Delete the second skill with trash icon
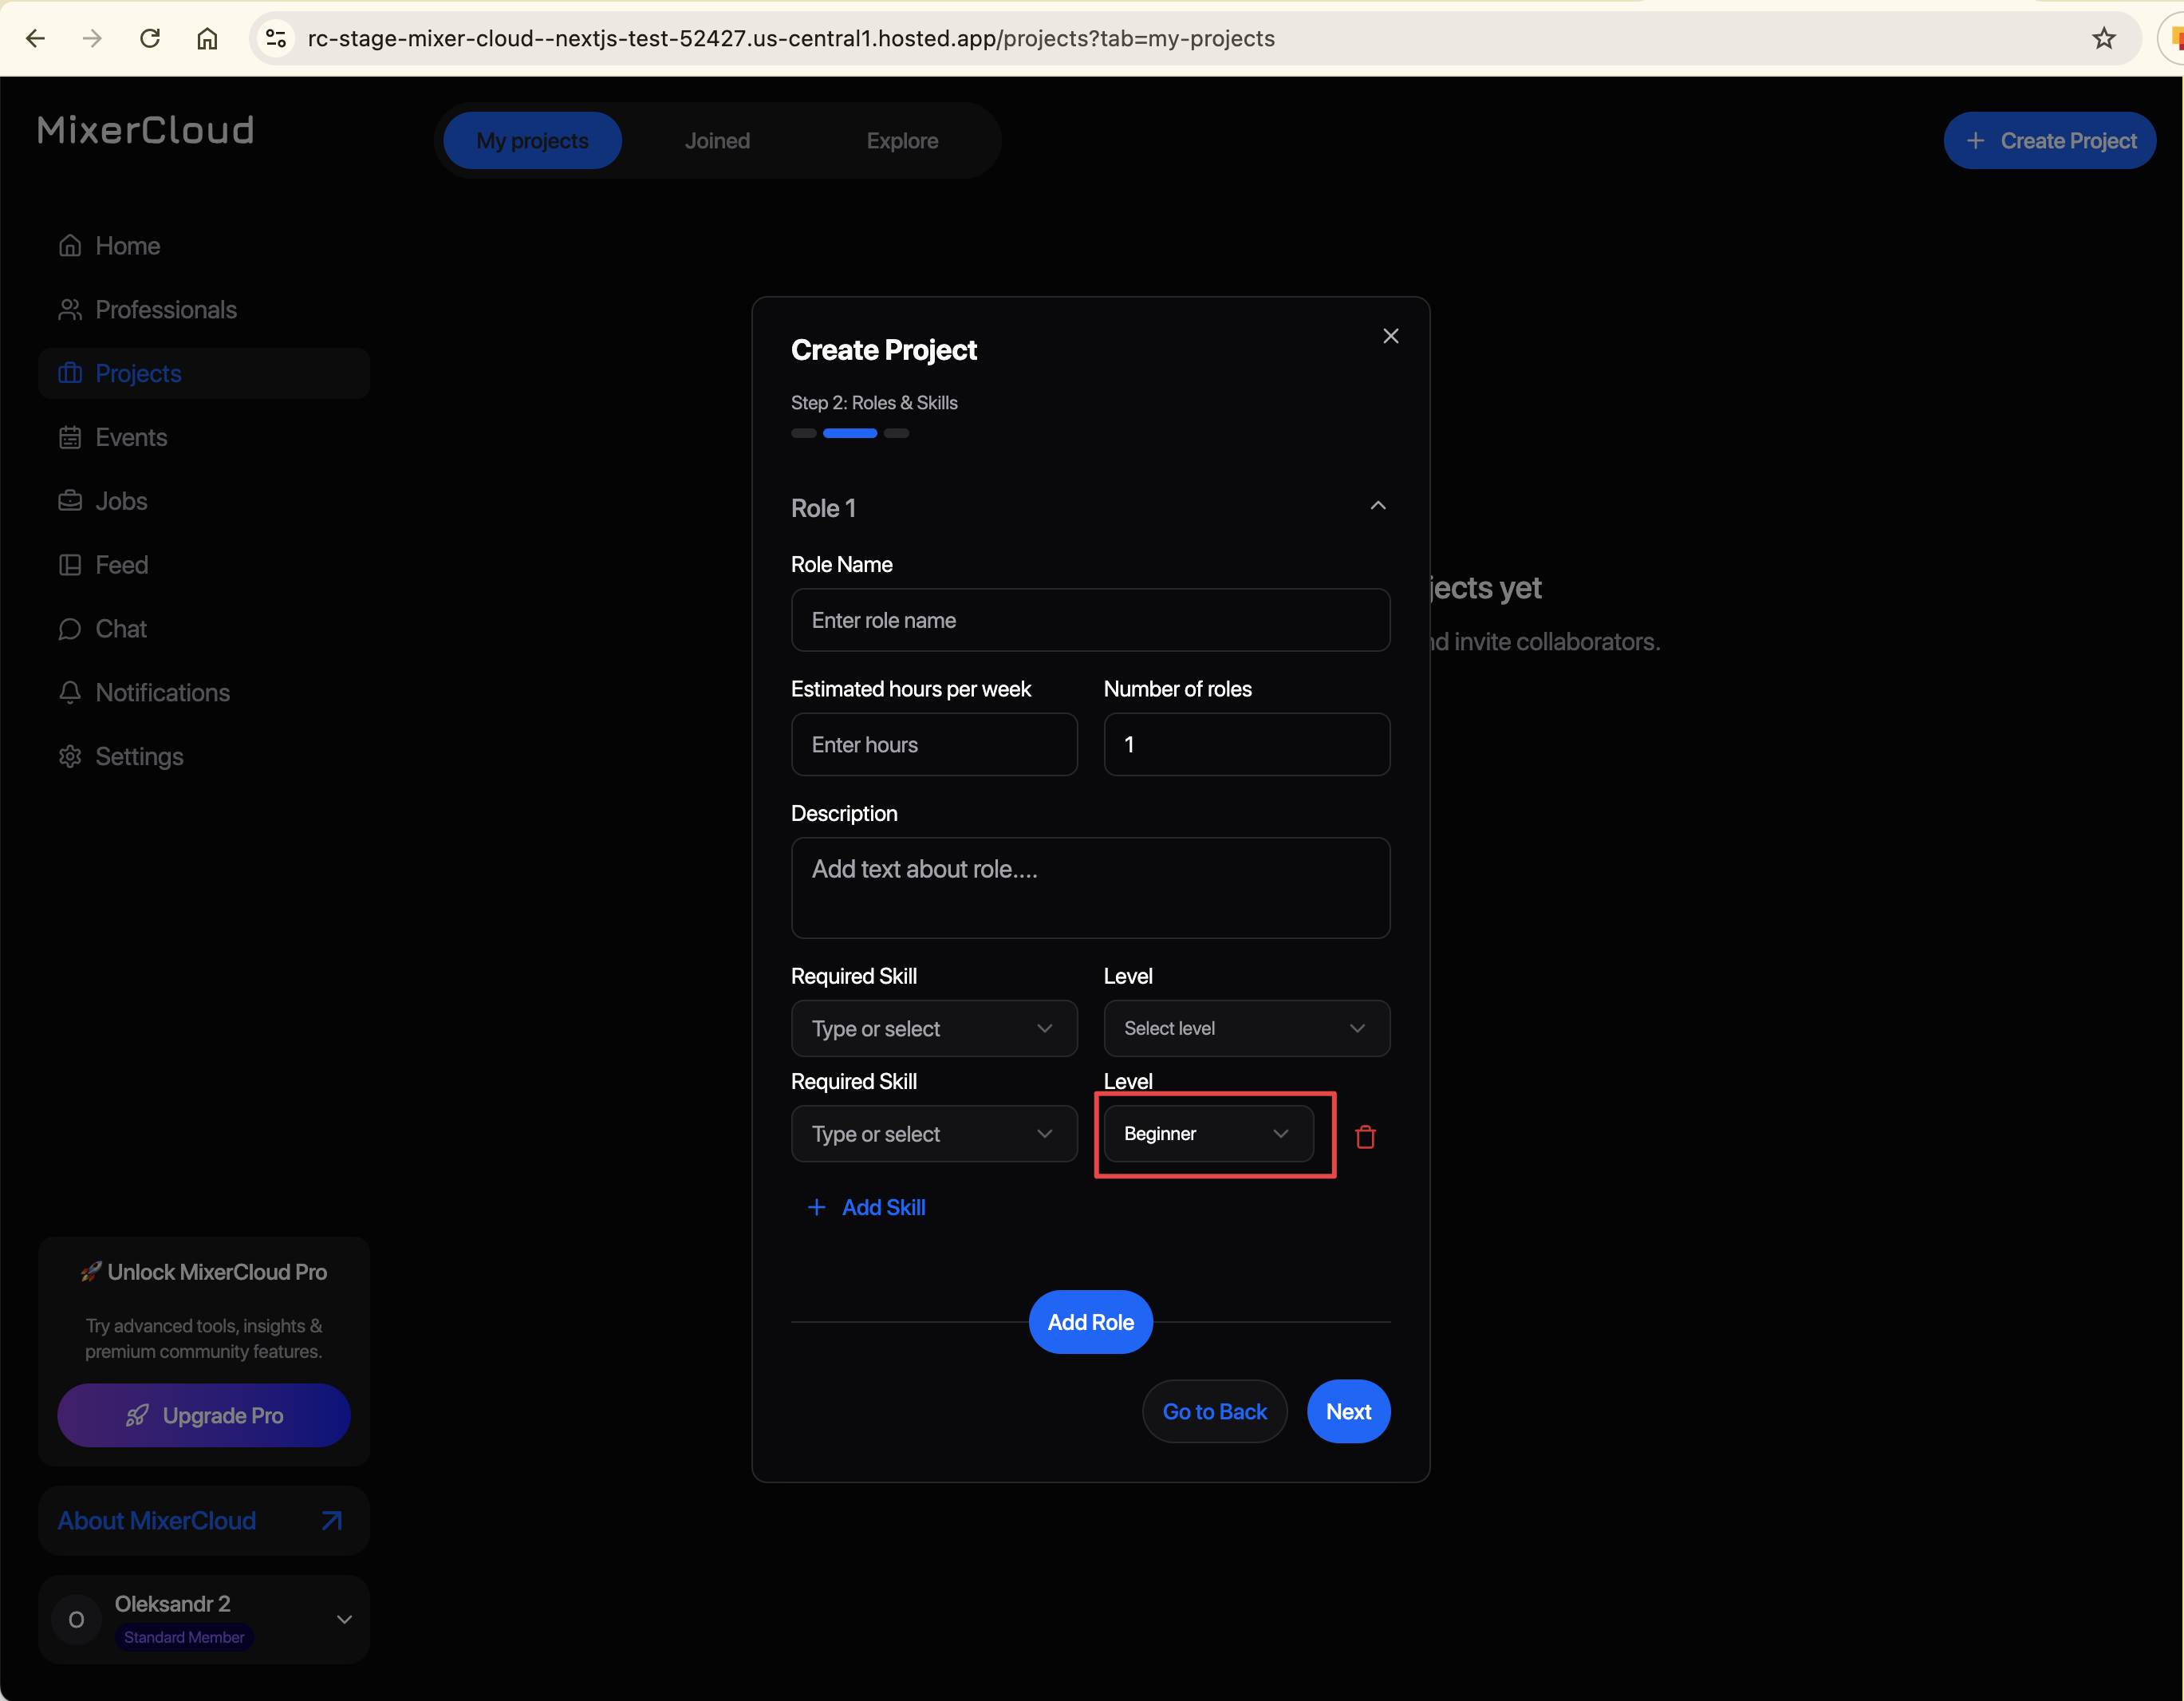Image resolution: width=2184 pixels, height=1701 pixels. coord(1365,1137)
